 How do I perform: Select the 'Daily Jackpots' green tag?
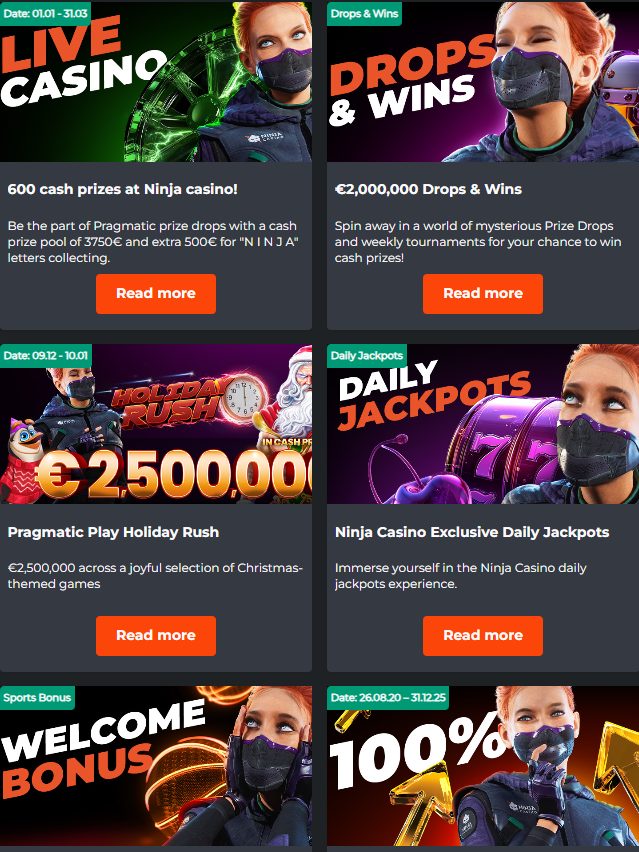pyautogui.click(x=367, y=356)
